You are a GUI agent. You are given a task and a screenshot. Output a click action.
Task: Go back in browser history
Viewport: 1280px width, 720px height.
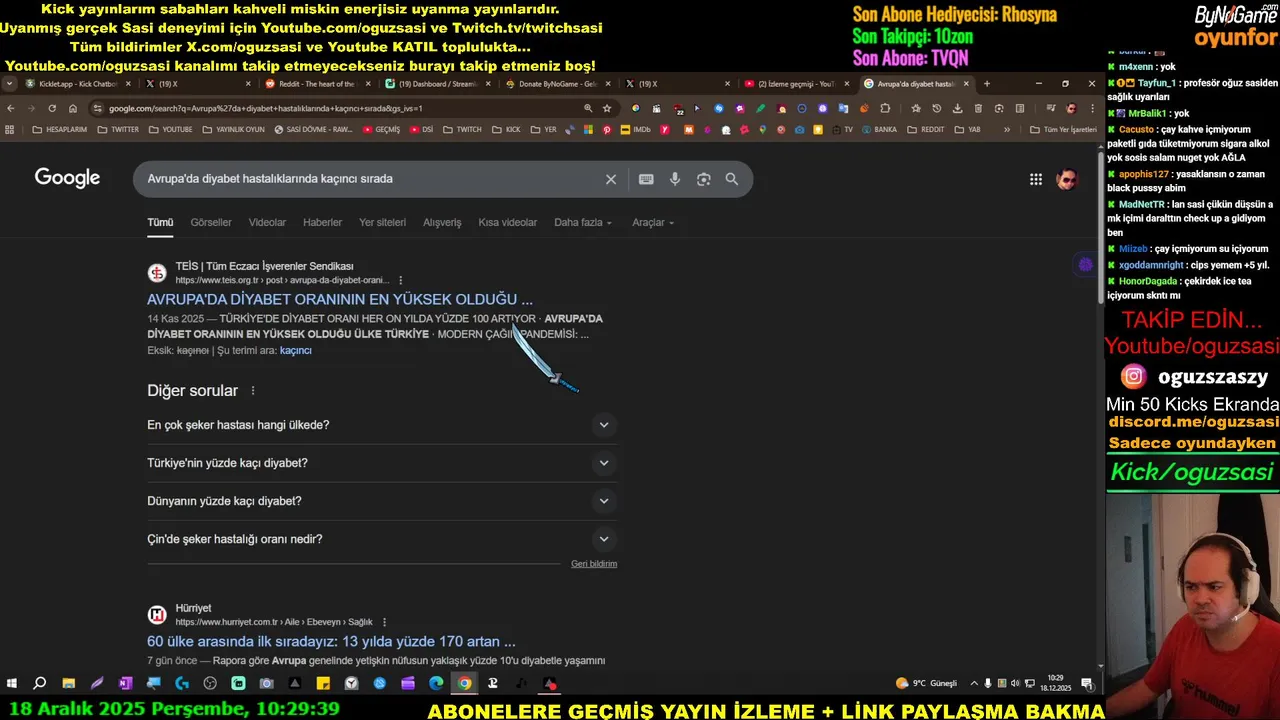[11, 108]
